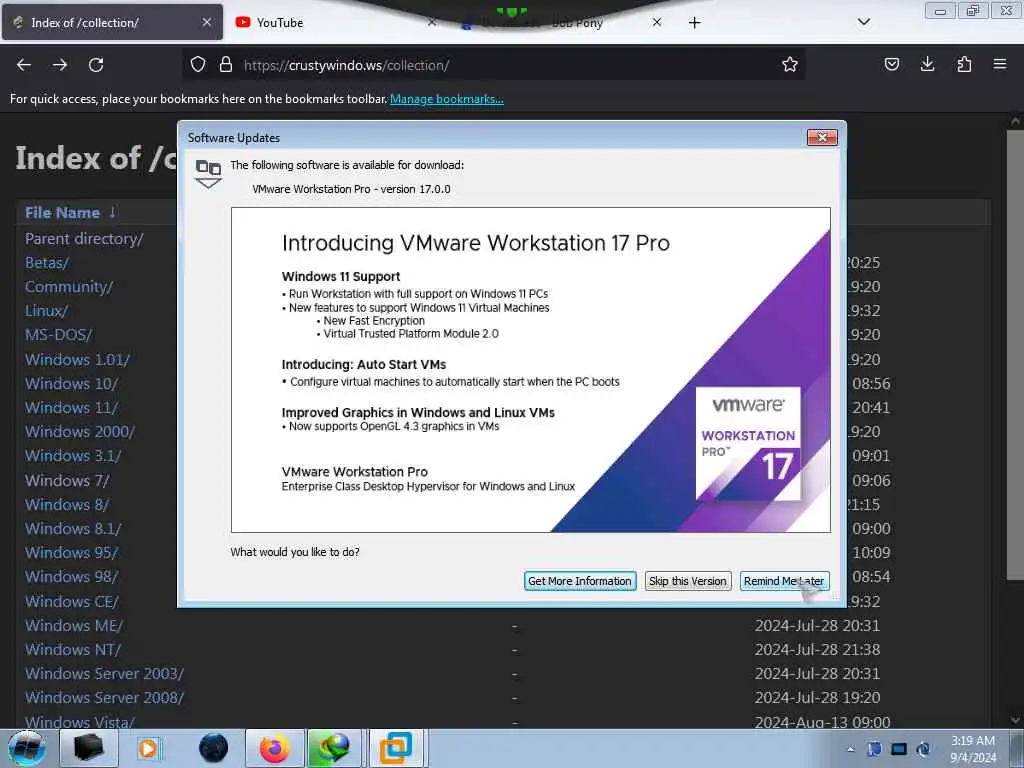Switch to the Bob Pony tab

[x=562, y=23]
